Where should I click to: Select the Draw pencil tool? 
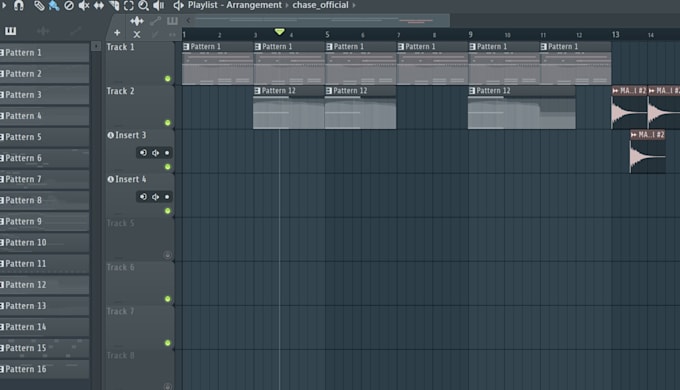pos(39,6)
